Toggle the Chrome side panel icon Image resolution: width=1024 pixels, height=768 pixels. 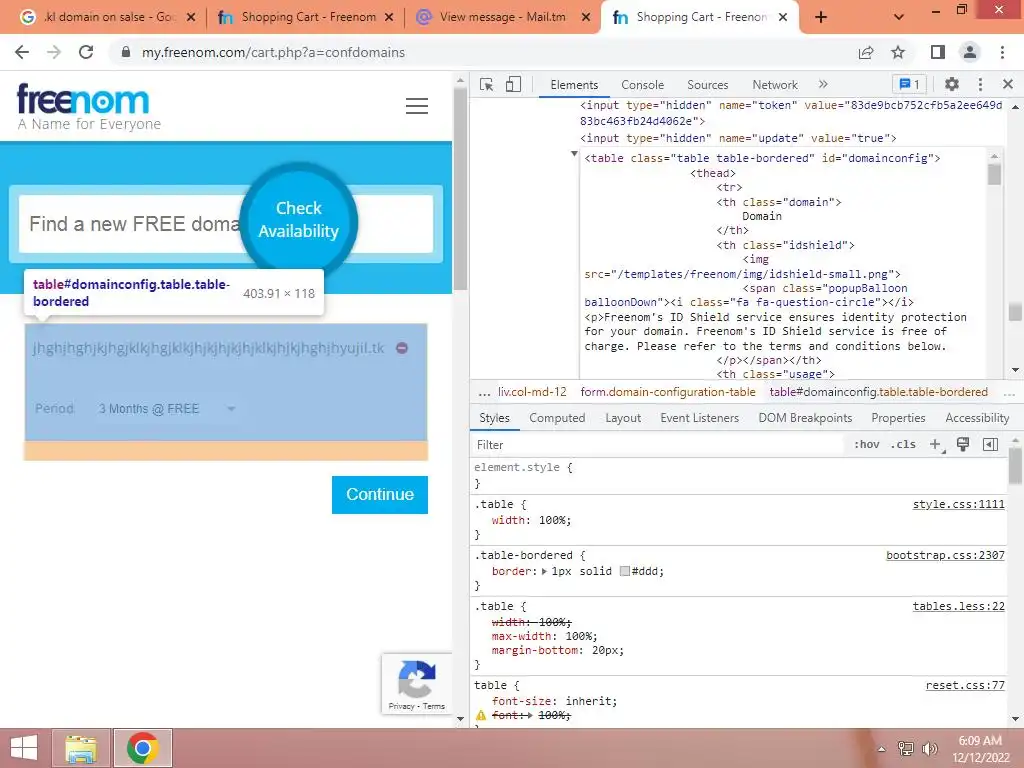tap(938, 52)
